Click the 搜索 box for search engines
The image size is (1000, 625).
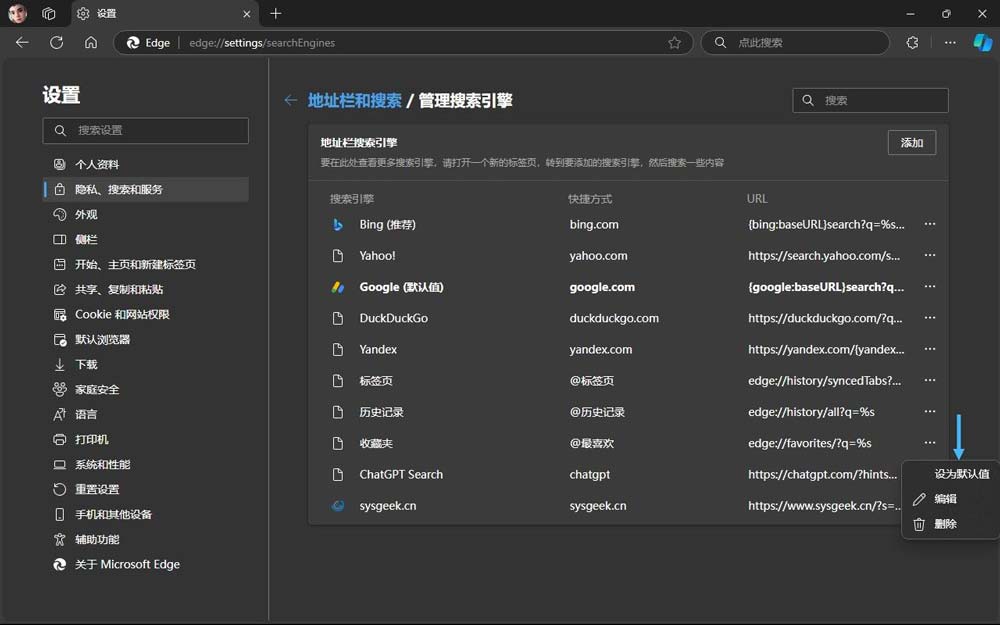pyautogui.click(x=870, y=100)
